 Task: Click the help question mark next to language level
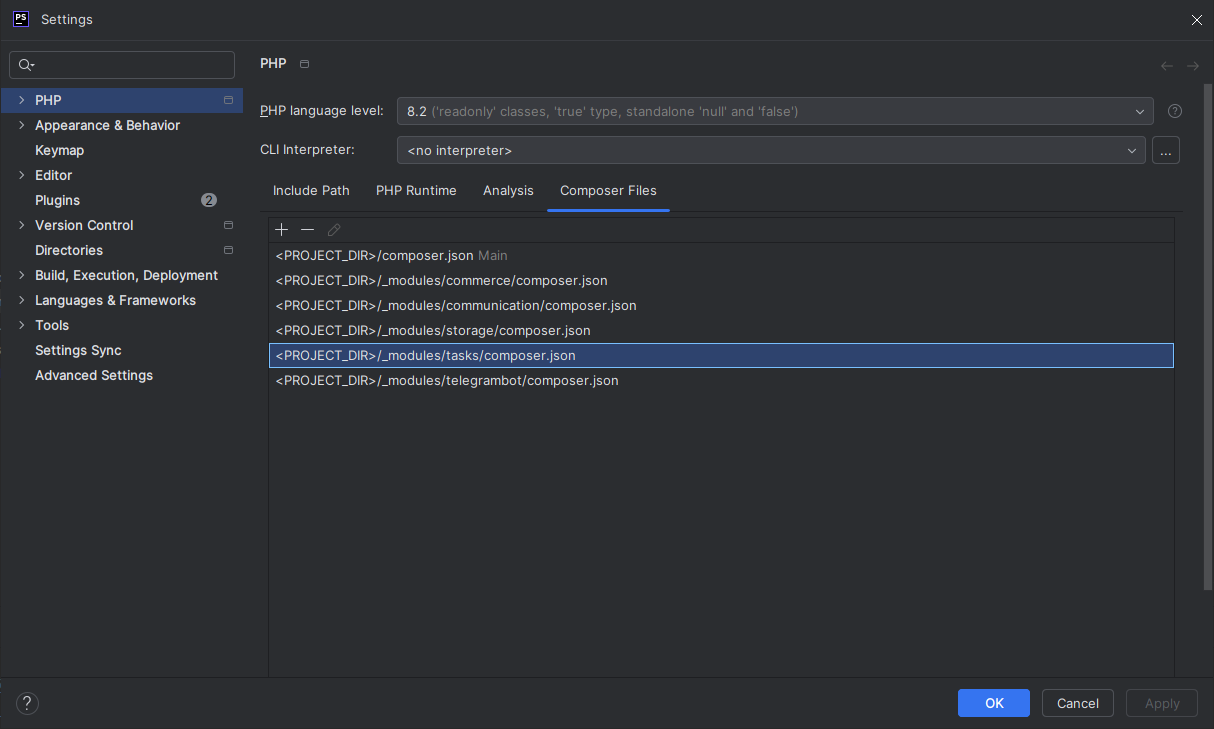pyautogui.click(x=1175, y=111)
